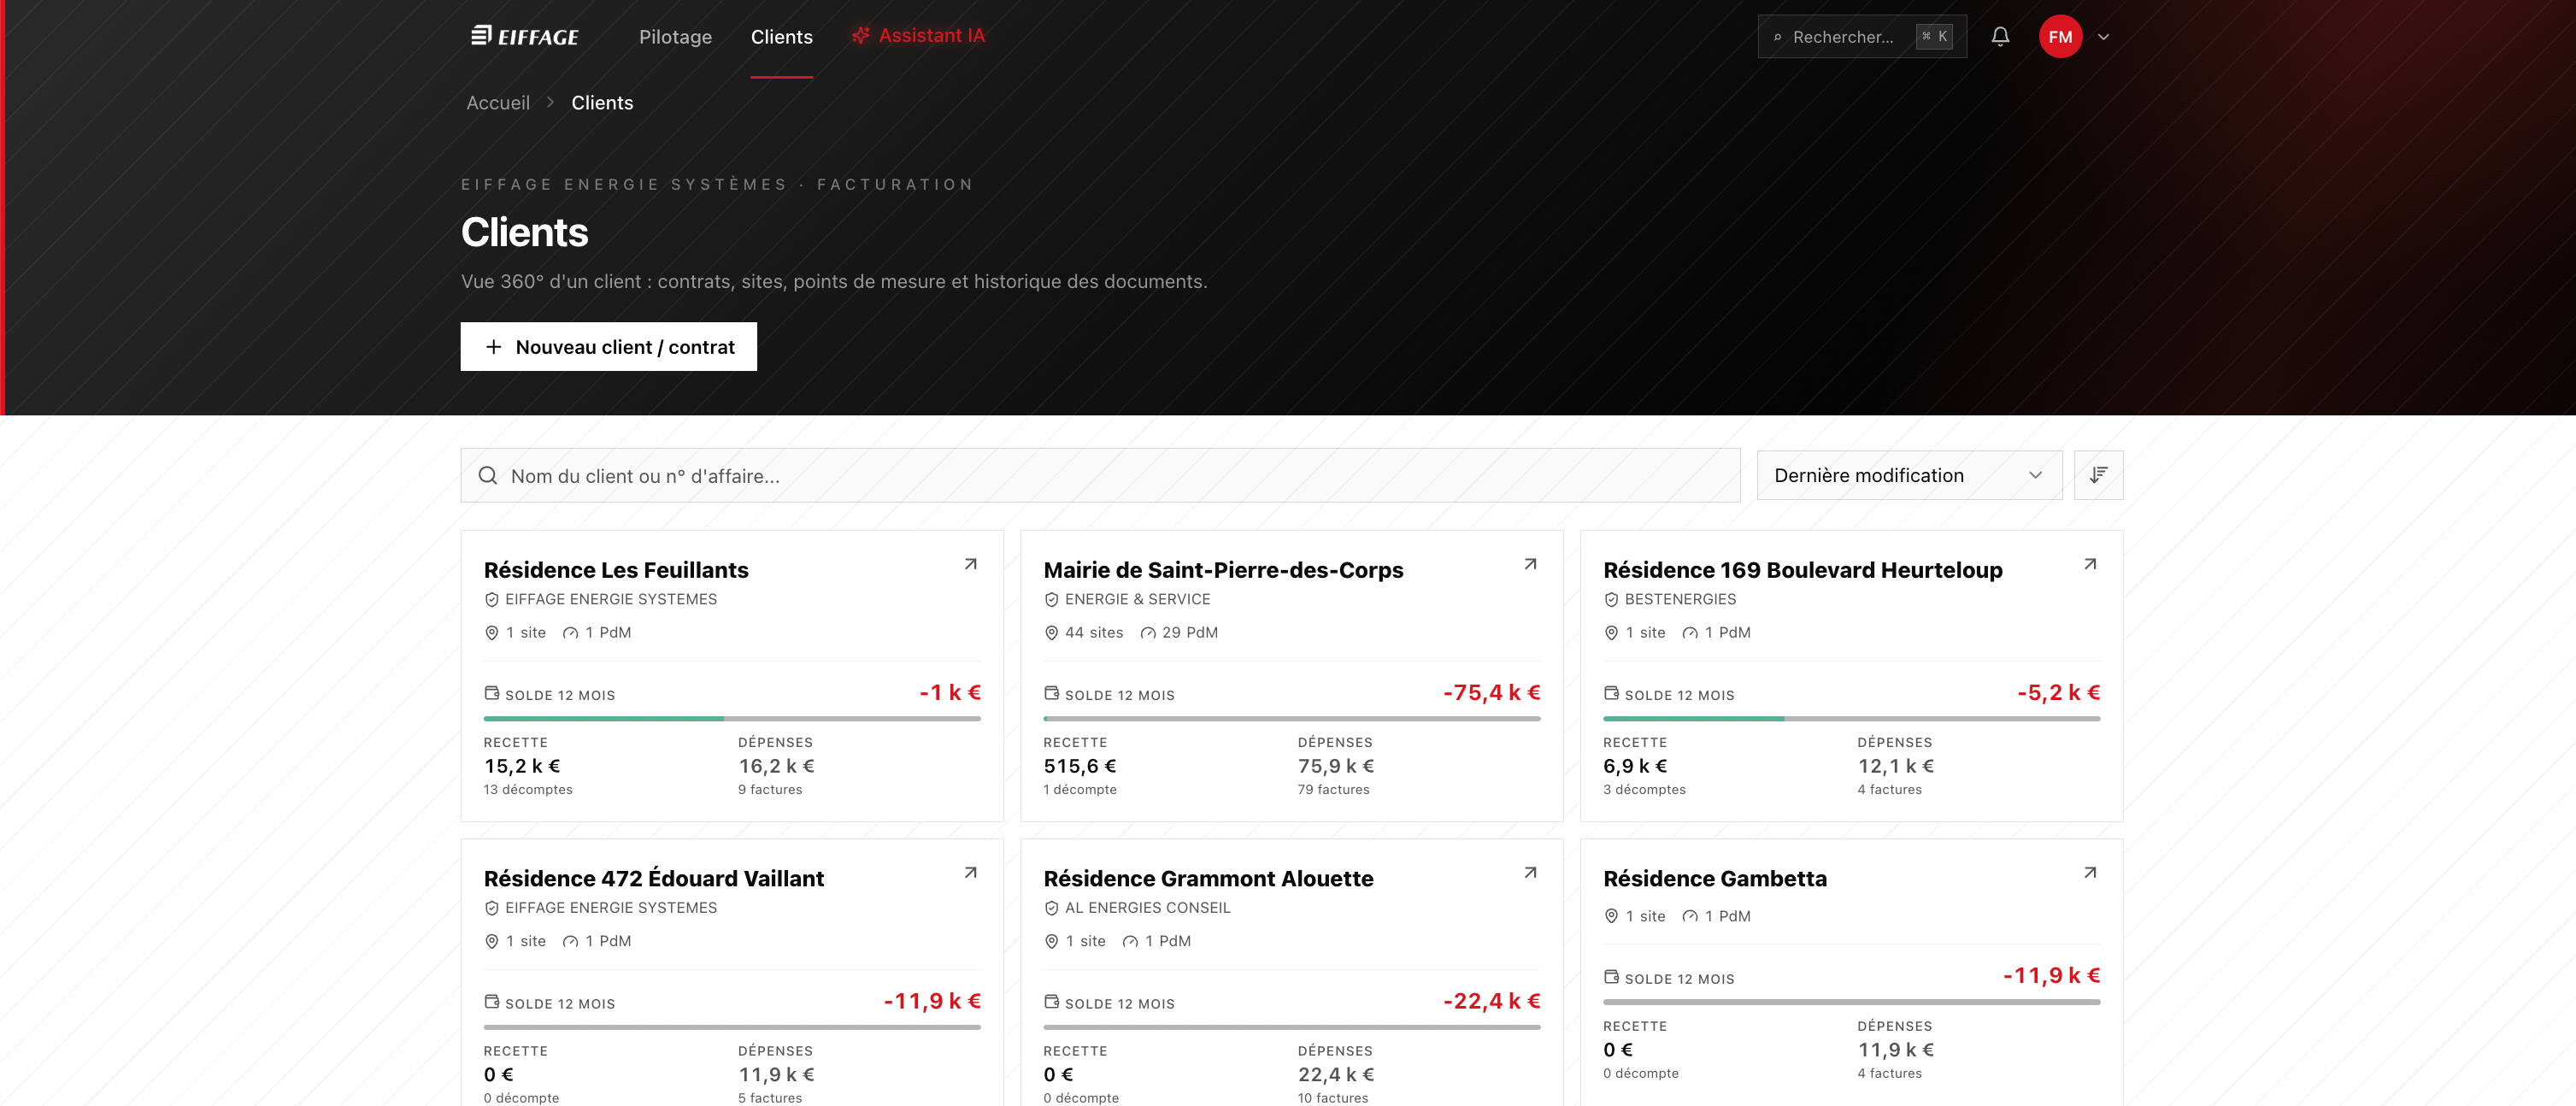Click the client name or affaire search field
The height and width of the screenshot is (1106, 2576).
[1100, 476]
